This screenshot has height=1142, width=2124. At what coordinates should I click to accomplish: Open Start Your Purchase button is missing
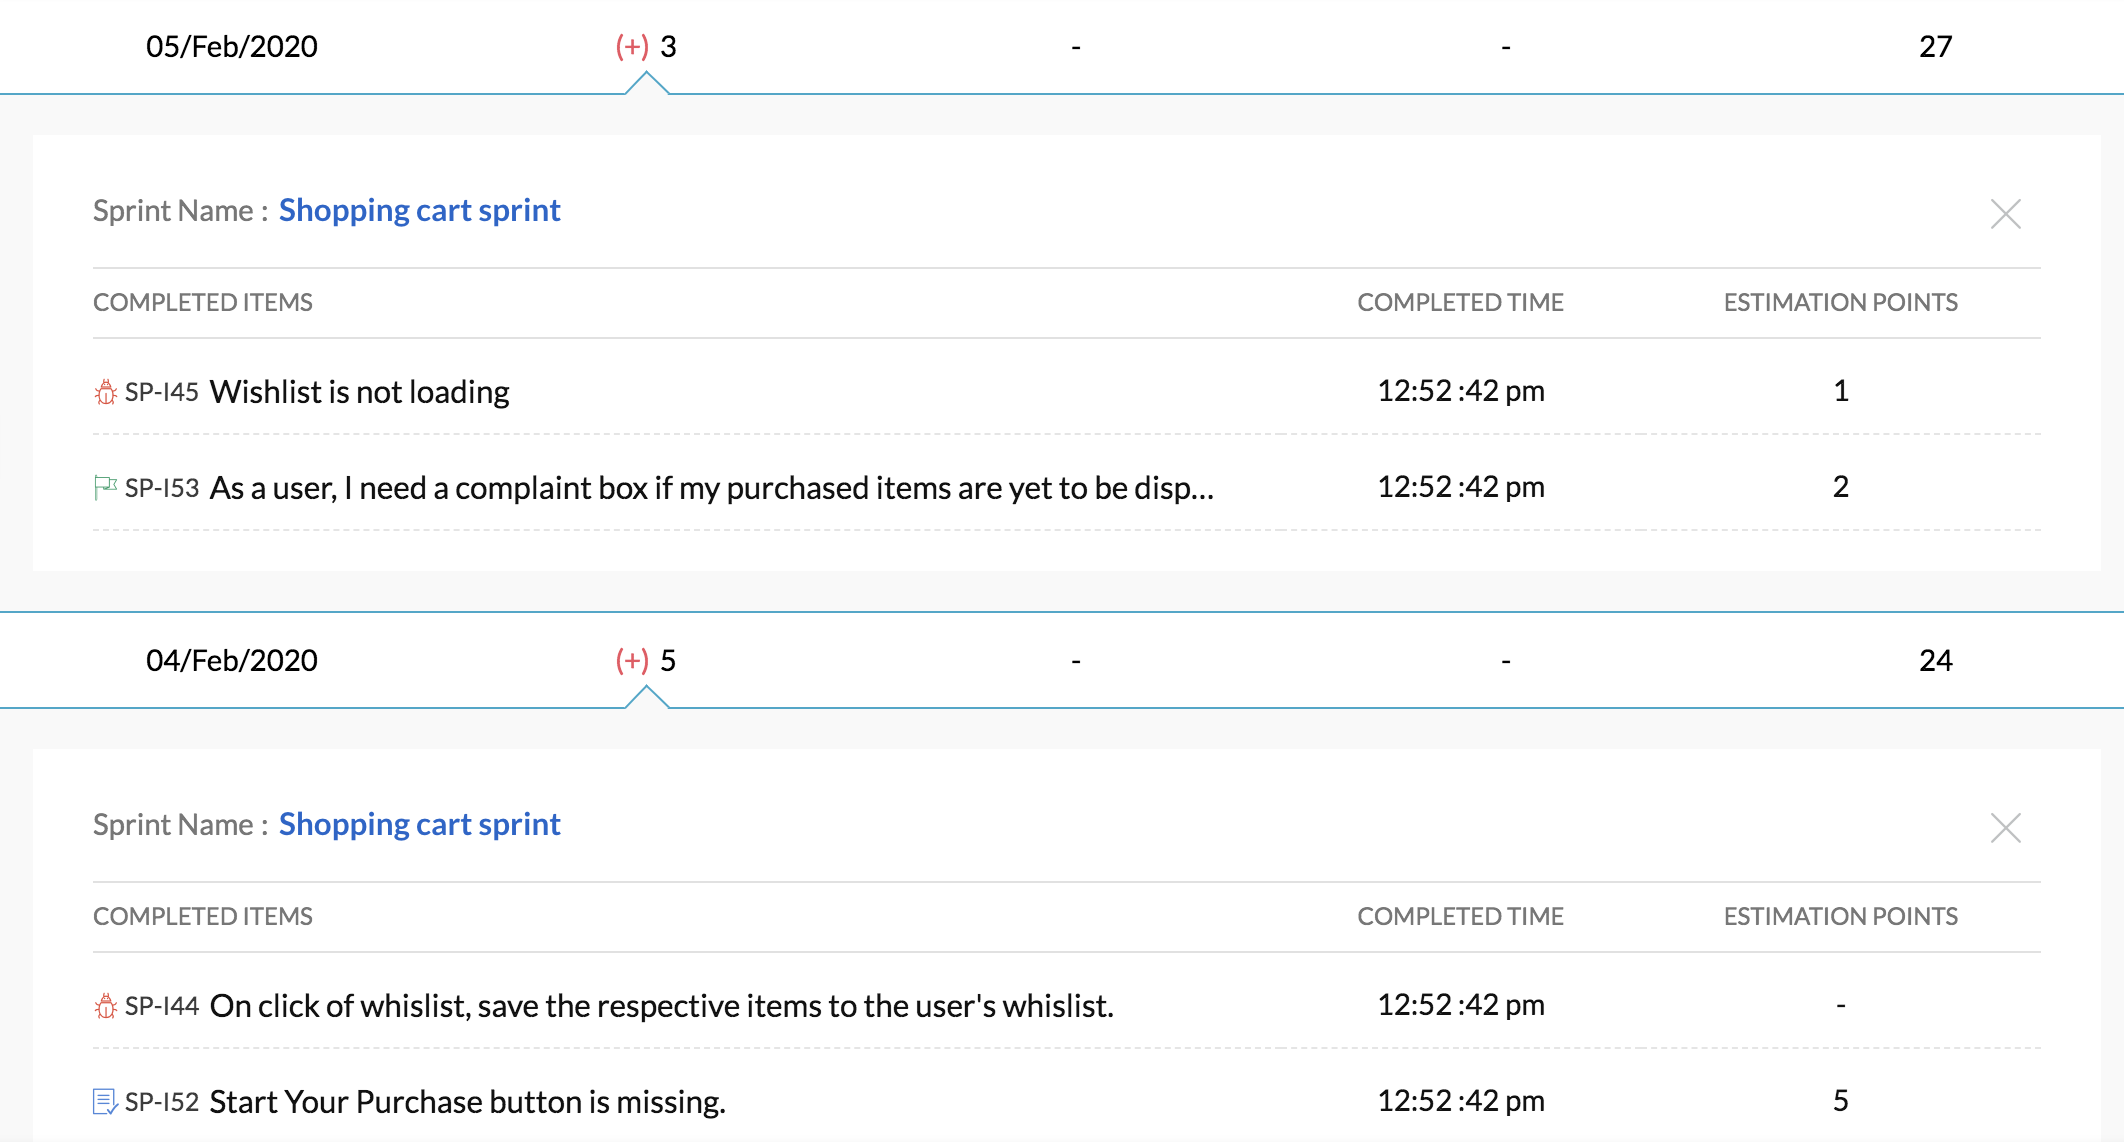(467, 1102)
